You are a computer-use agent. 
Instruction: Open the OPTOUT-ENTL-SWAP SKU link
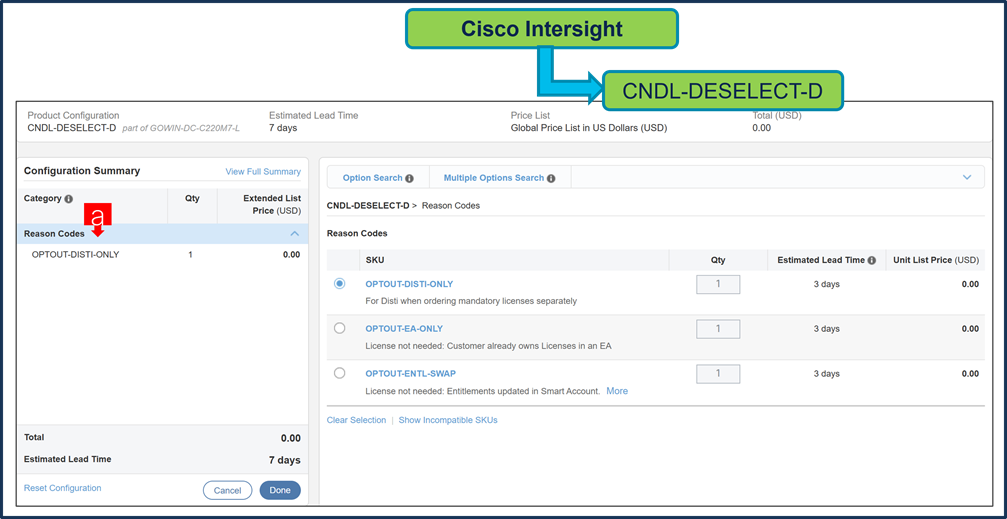411,374
